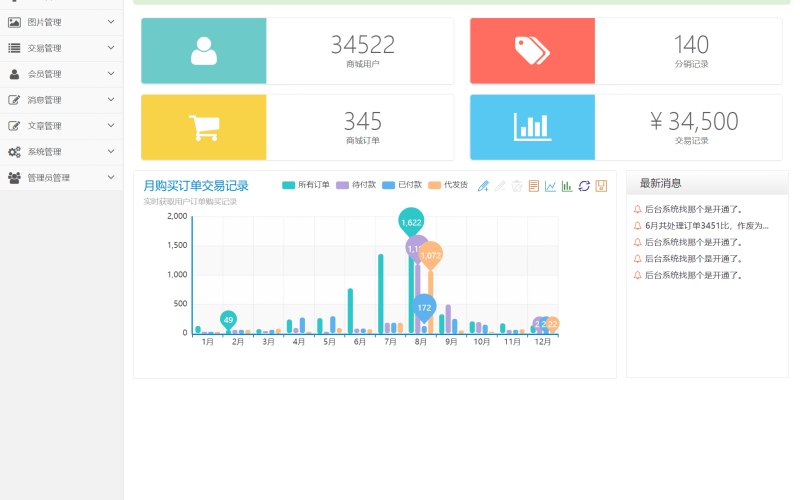Click the 345 商城订单 count
The width and height of the screenshot is (800, 500).
(363, 121)
